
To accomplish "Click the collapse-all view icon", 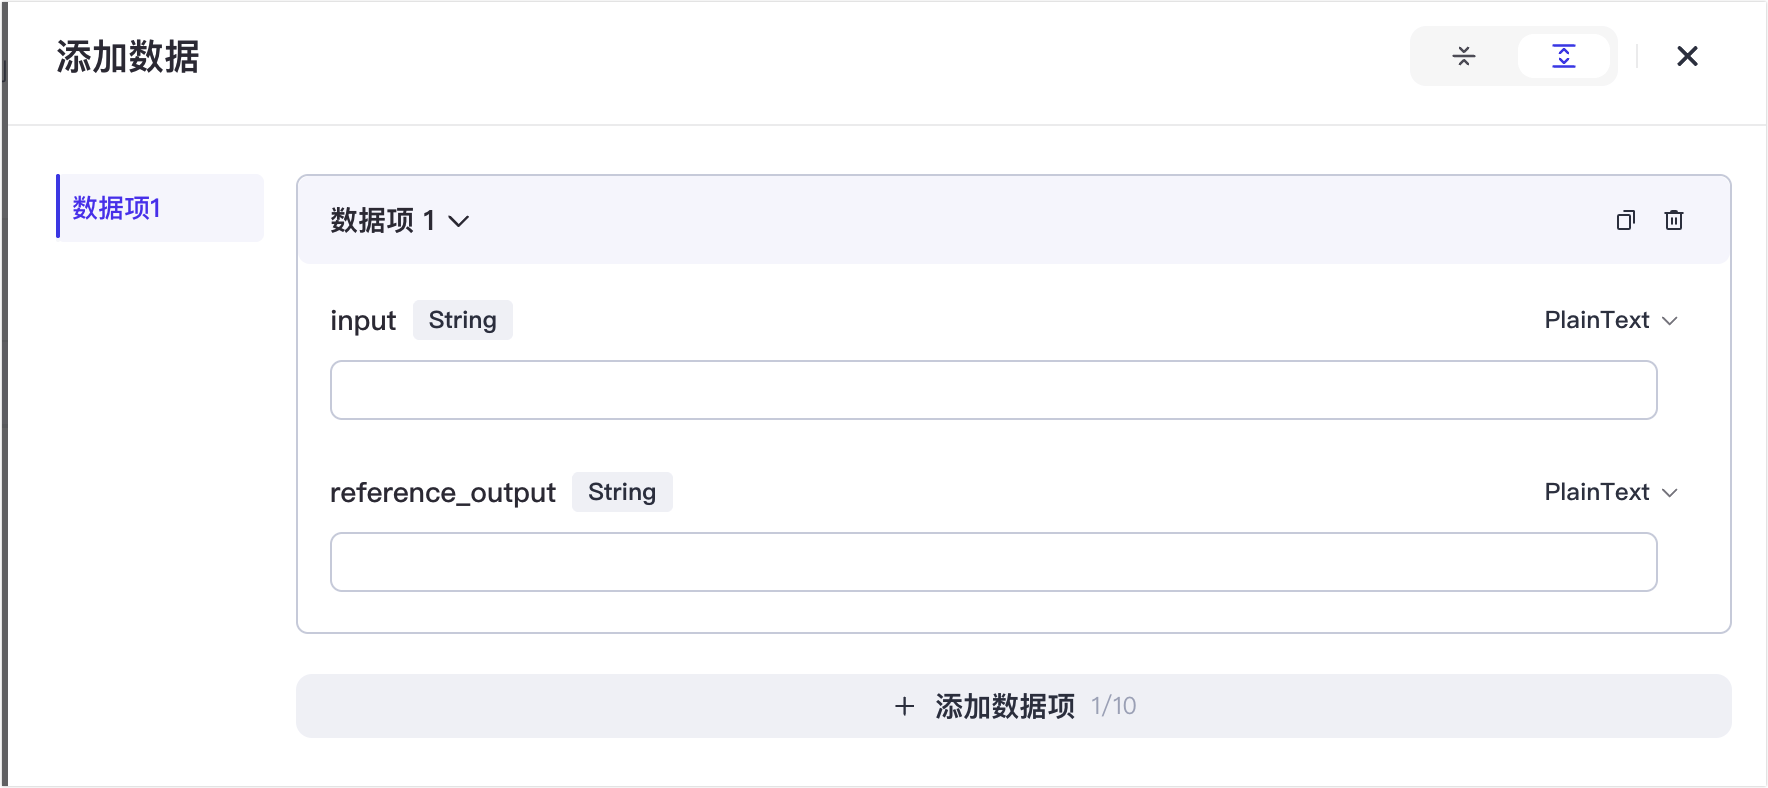I will point(1464,56).
